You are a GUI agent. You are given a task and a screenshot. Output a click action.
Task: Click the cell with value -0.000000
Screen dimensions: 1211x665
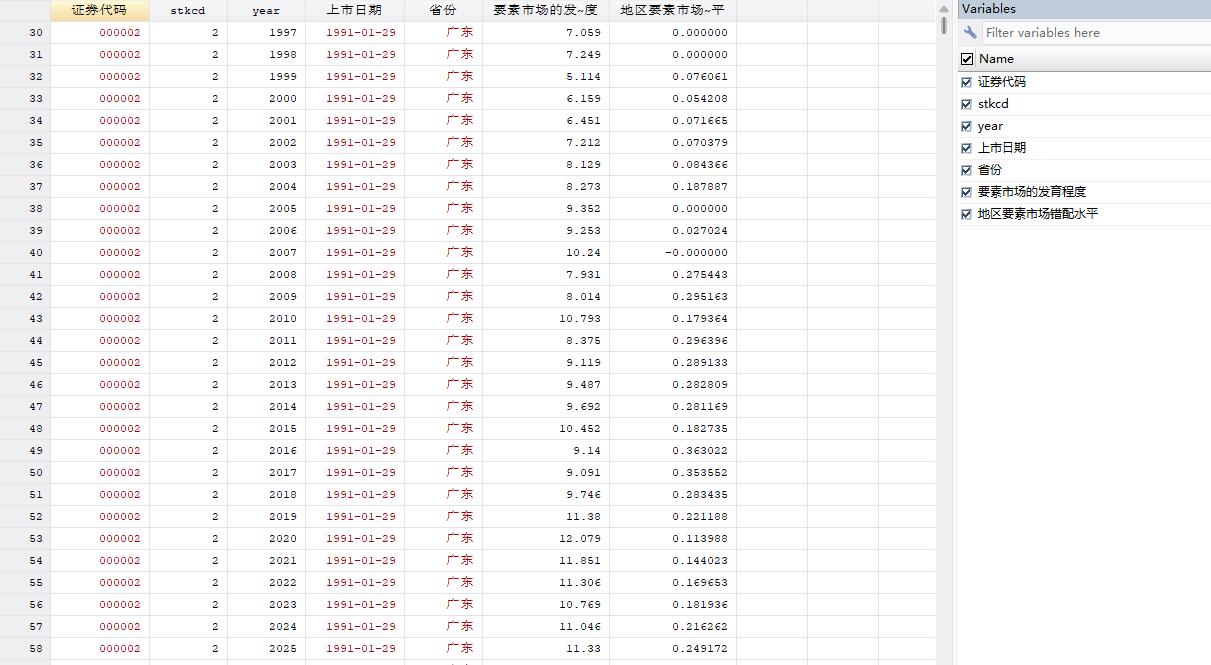[673, 252]
